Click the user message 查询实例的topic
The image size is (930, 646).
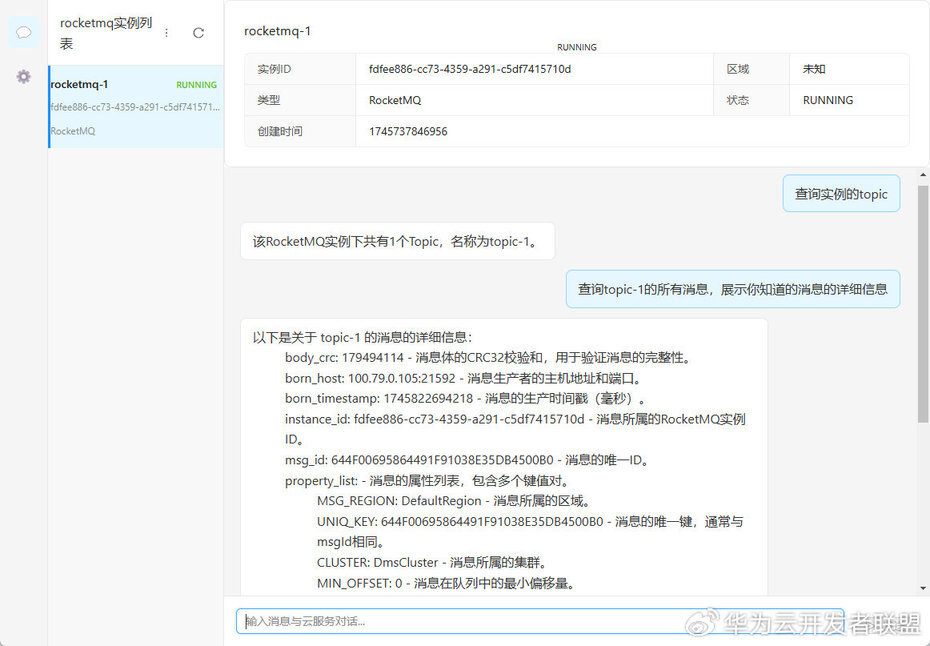pos(841,193)
